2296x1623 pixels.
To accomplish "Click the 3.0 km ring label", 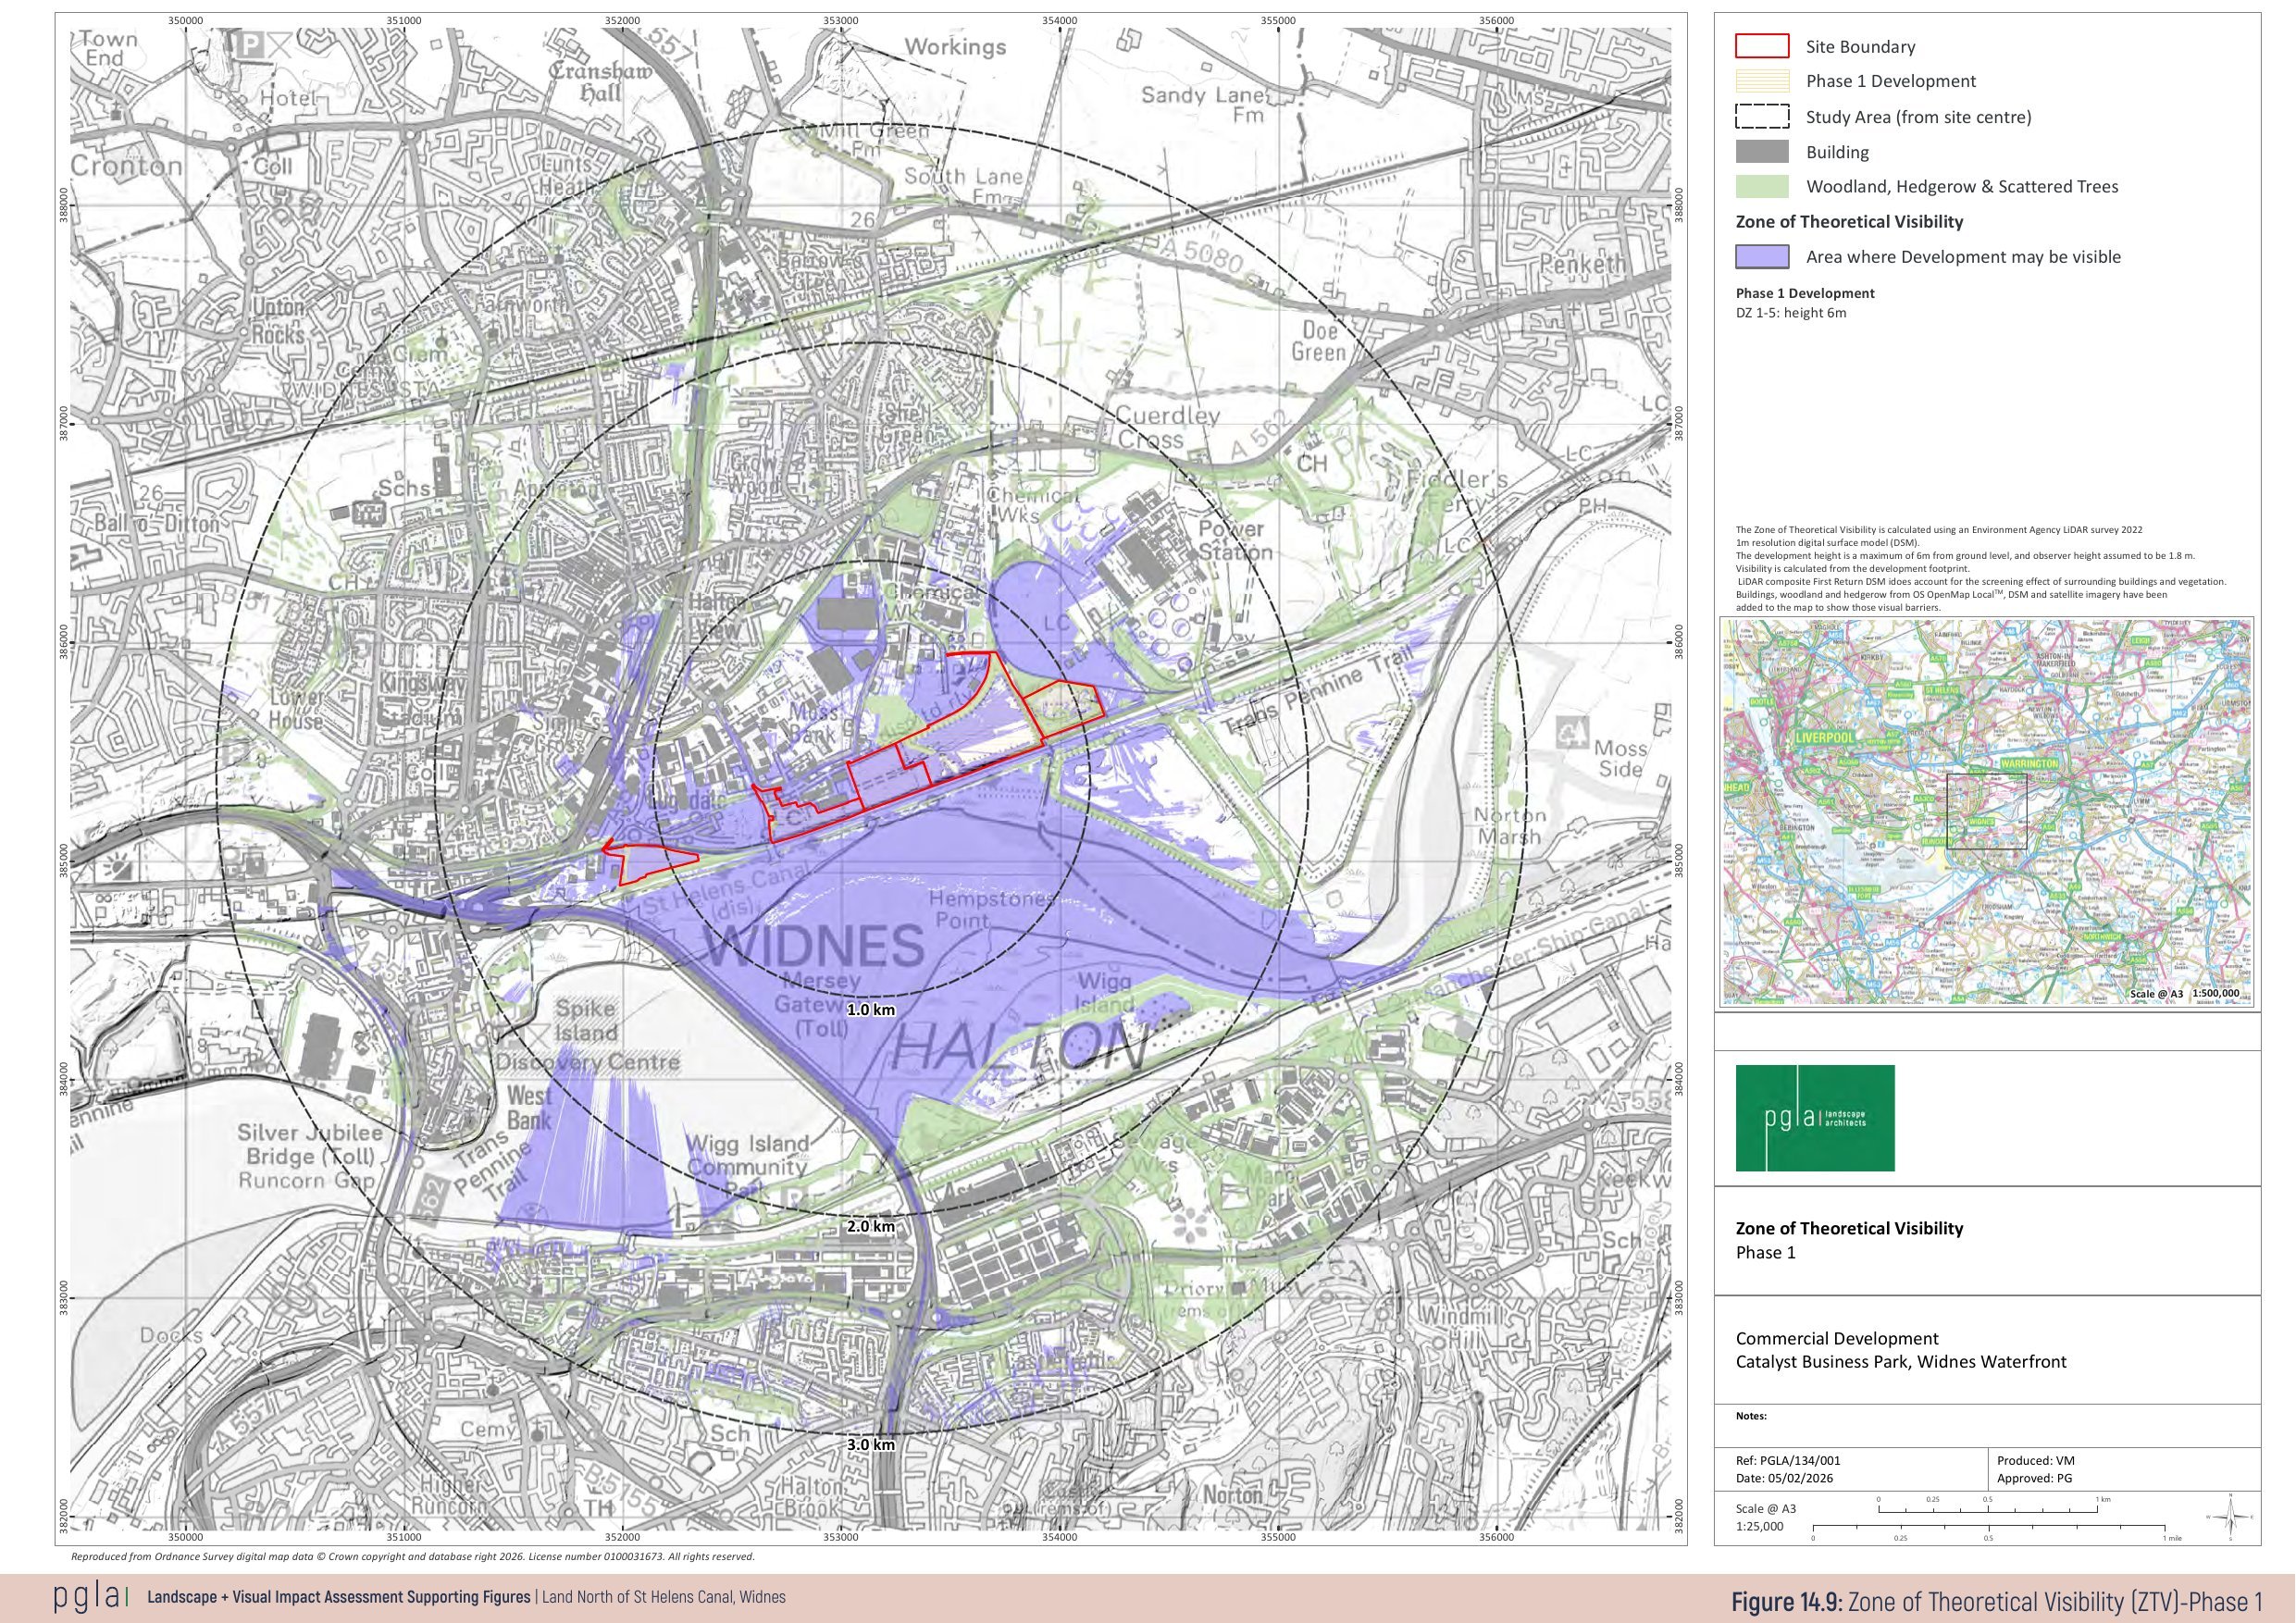I will tap(870, 1444).
